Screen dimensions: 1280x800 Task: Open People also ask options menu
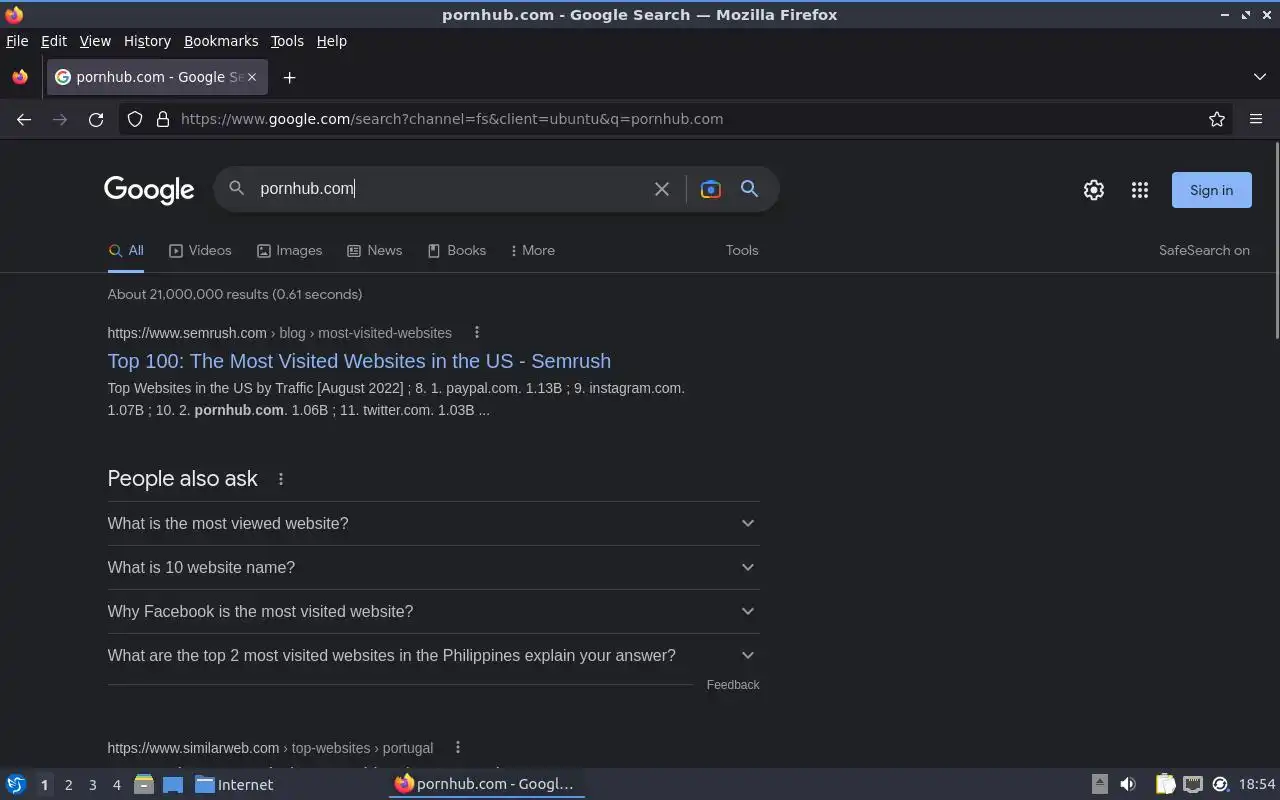pyautogui.click(x=281, y=479)
